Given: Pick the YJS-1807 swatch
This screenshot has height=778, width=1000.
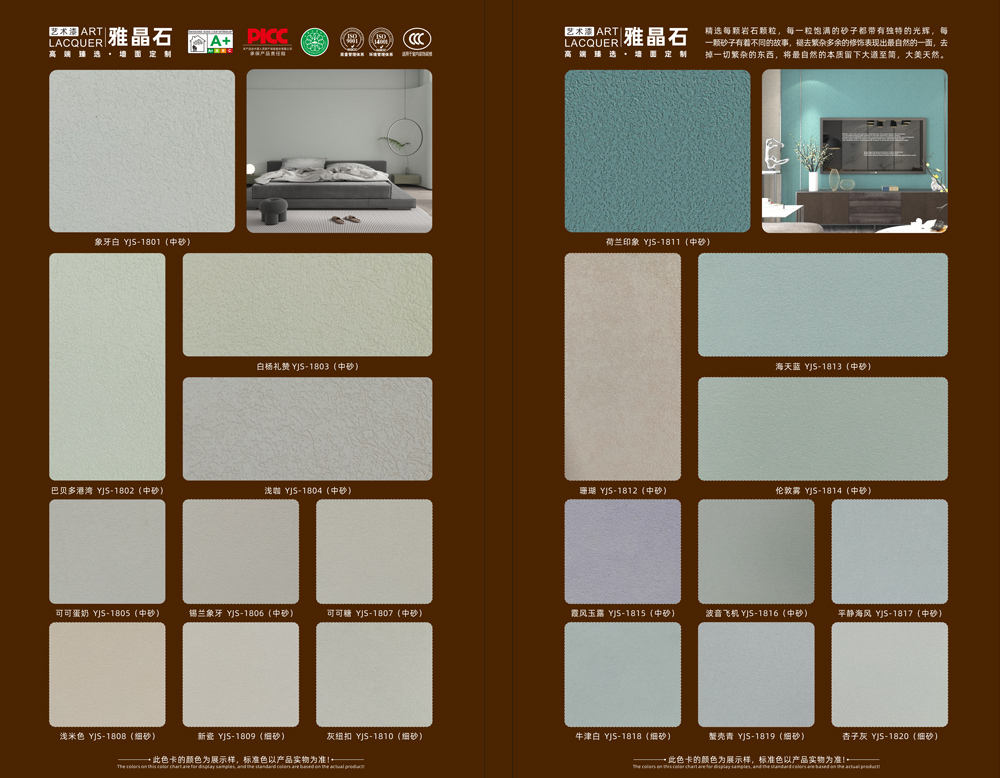Looking at the screenshot, I should (x=374, y=552).
